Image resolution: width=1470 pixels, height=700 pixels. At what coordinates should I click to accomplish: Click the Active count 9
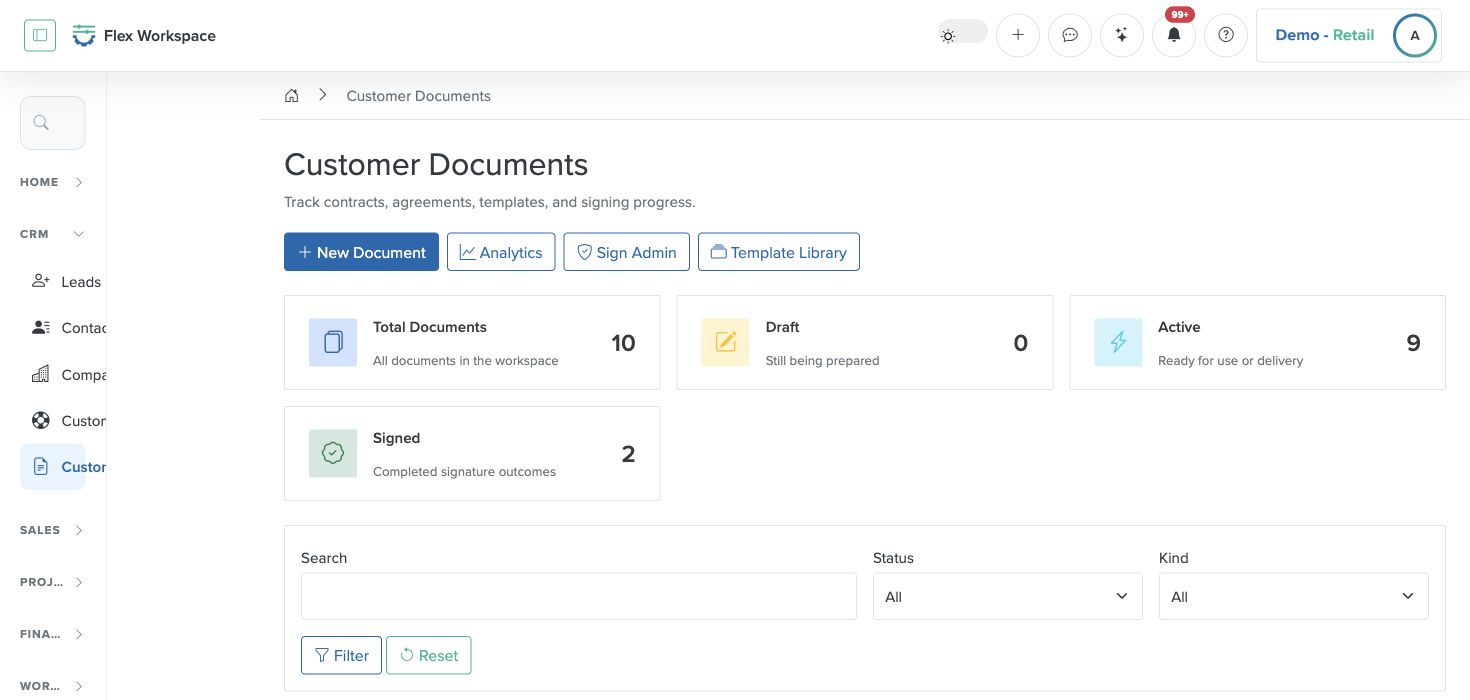click(1413, 343)
